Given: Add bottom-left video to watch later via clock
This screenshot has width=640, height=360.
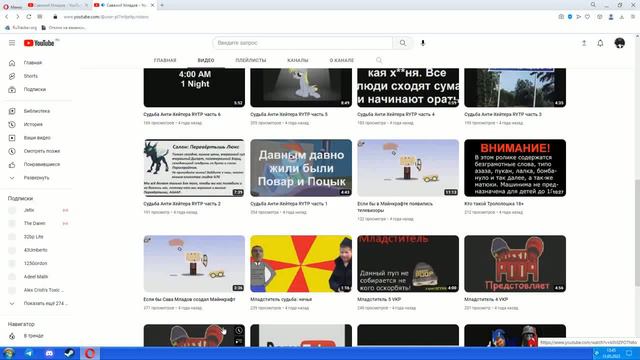Looking at the screenshot, I should point(239,331).
